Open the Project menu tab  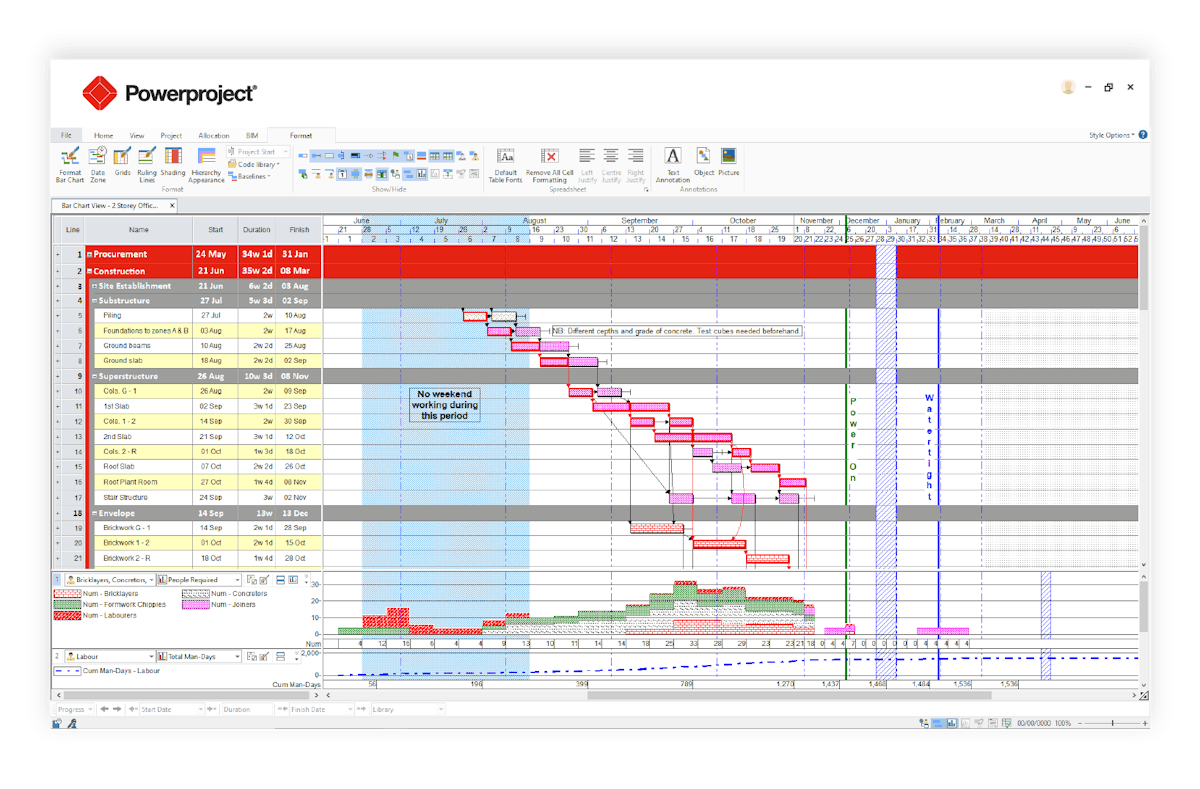pyautogui.click(x=172, y=135)
